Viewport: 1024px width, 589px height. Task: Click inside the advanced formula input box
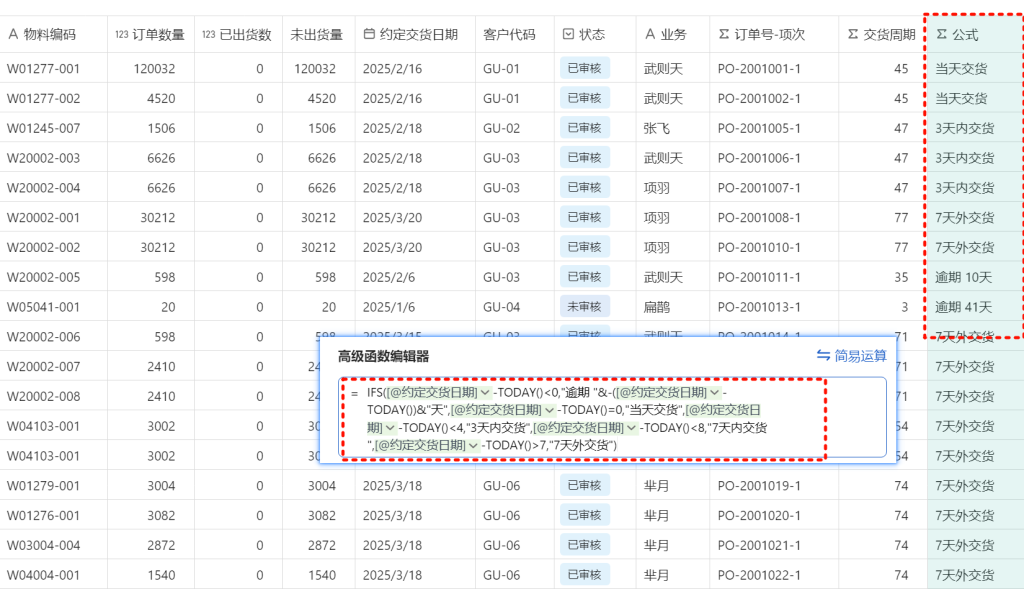(613, 418)
